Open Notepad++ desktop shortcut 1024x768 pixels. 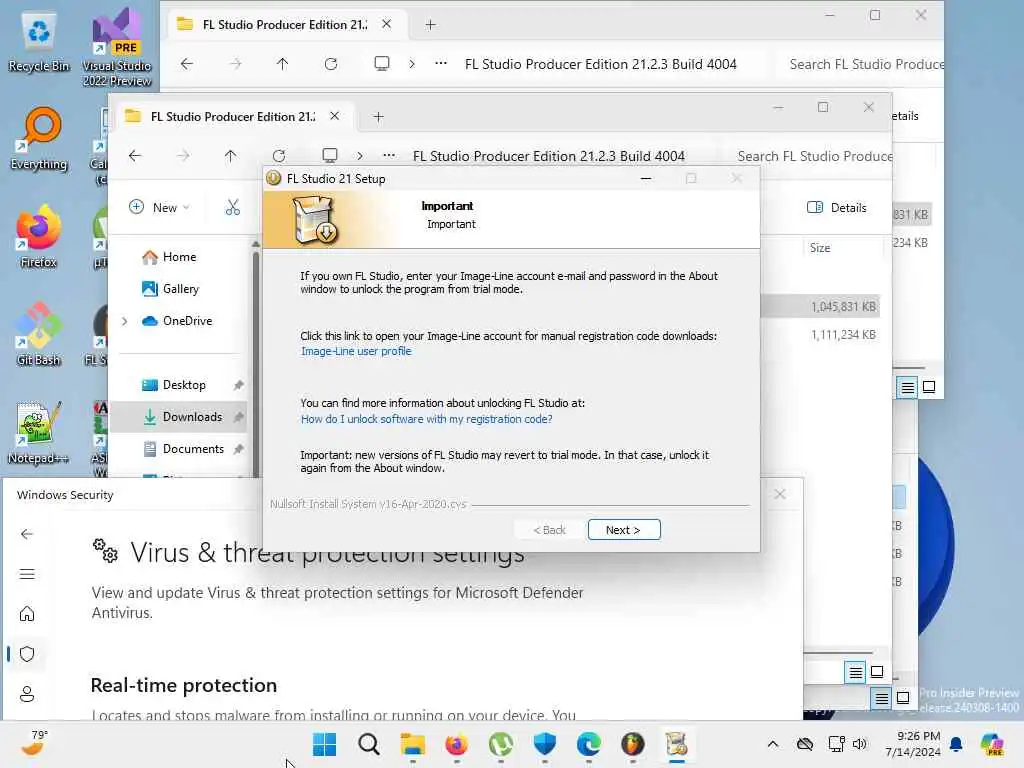(39, 432)
